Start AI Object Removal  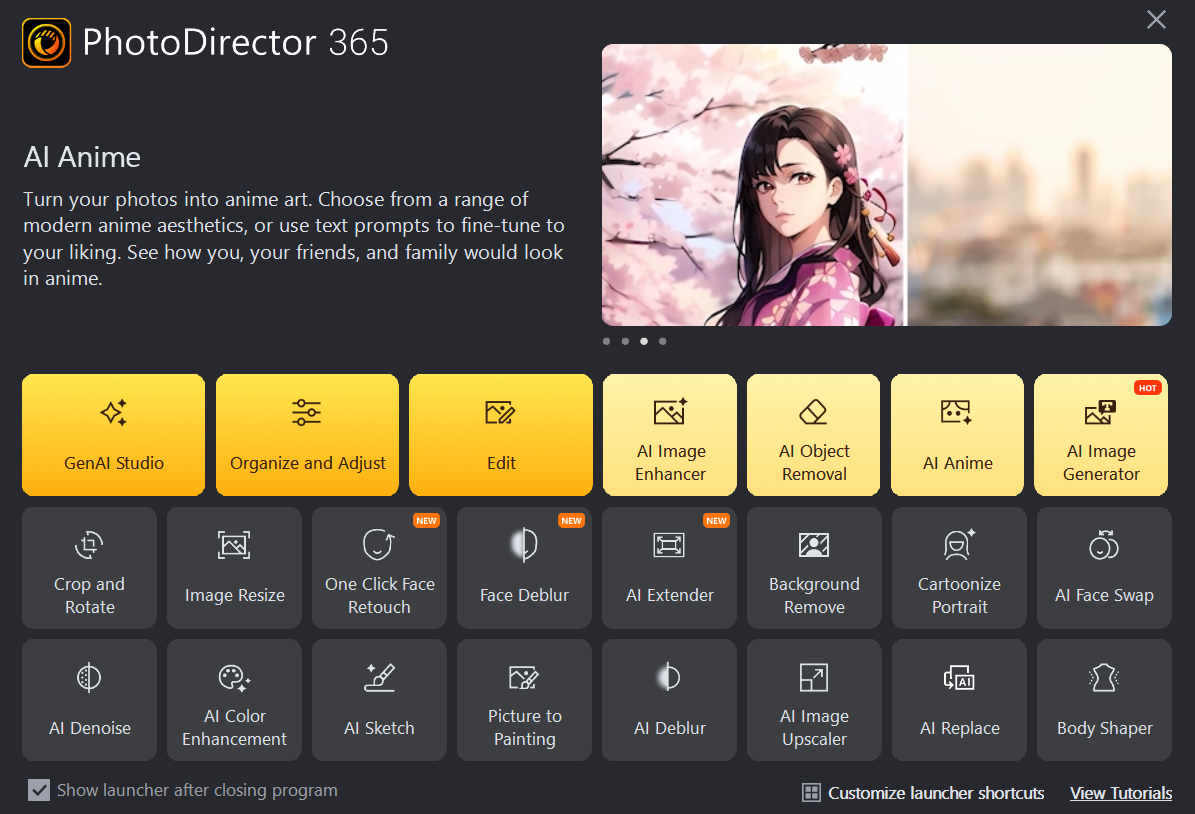813,435
